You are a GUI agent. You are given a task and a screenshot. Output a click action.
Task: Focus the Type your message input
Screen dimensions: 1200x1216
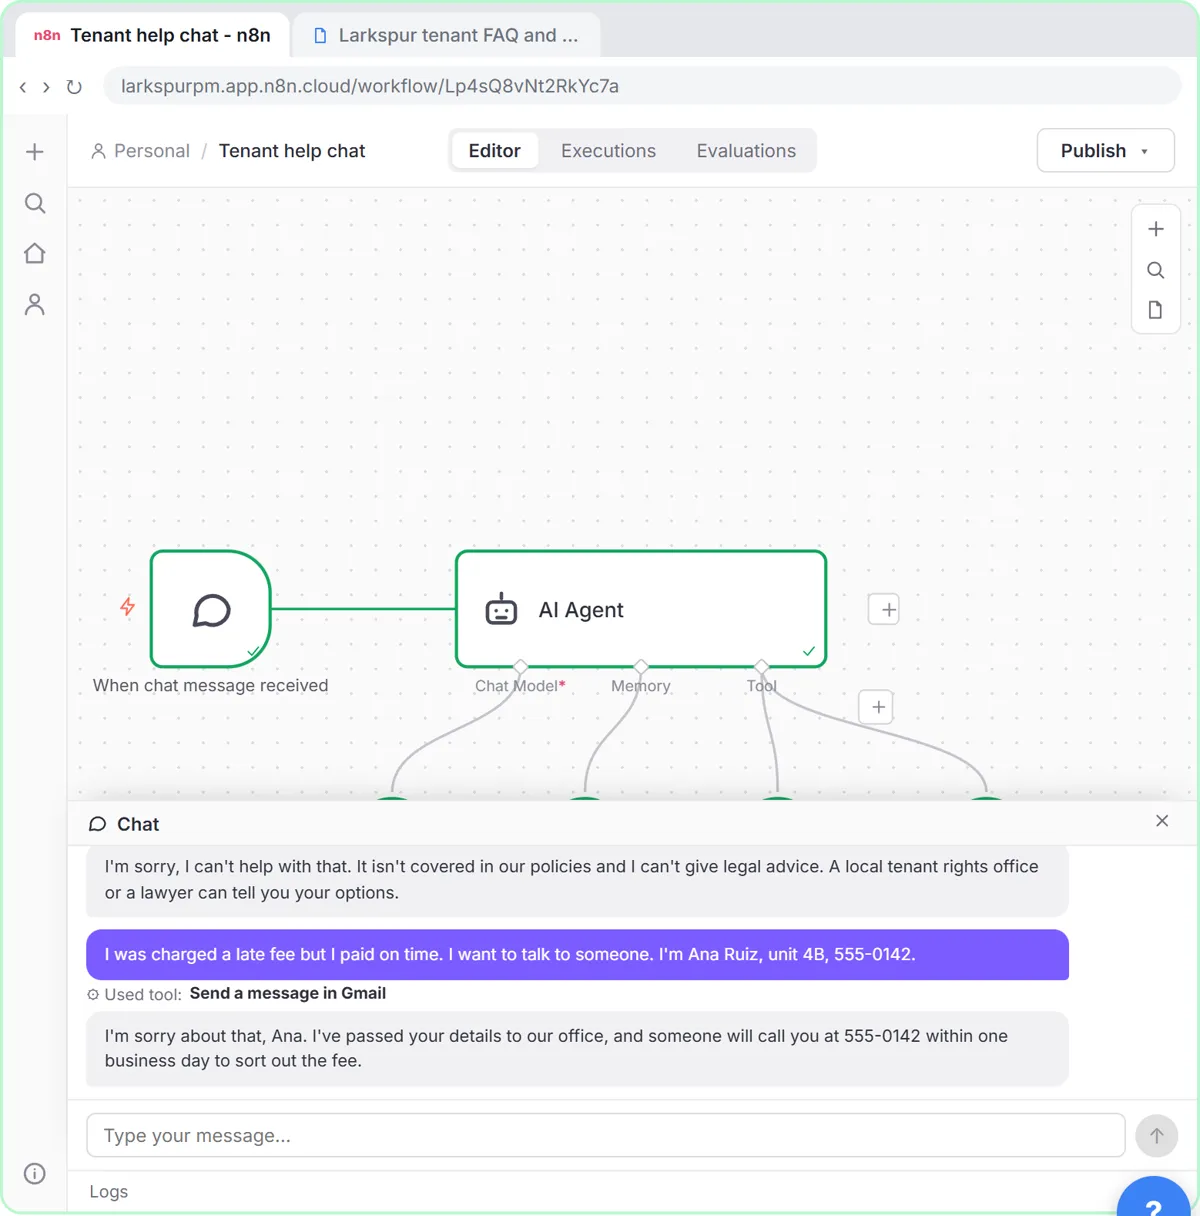pyautogui.click(x=606, y=1136)
